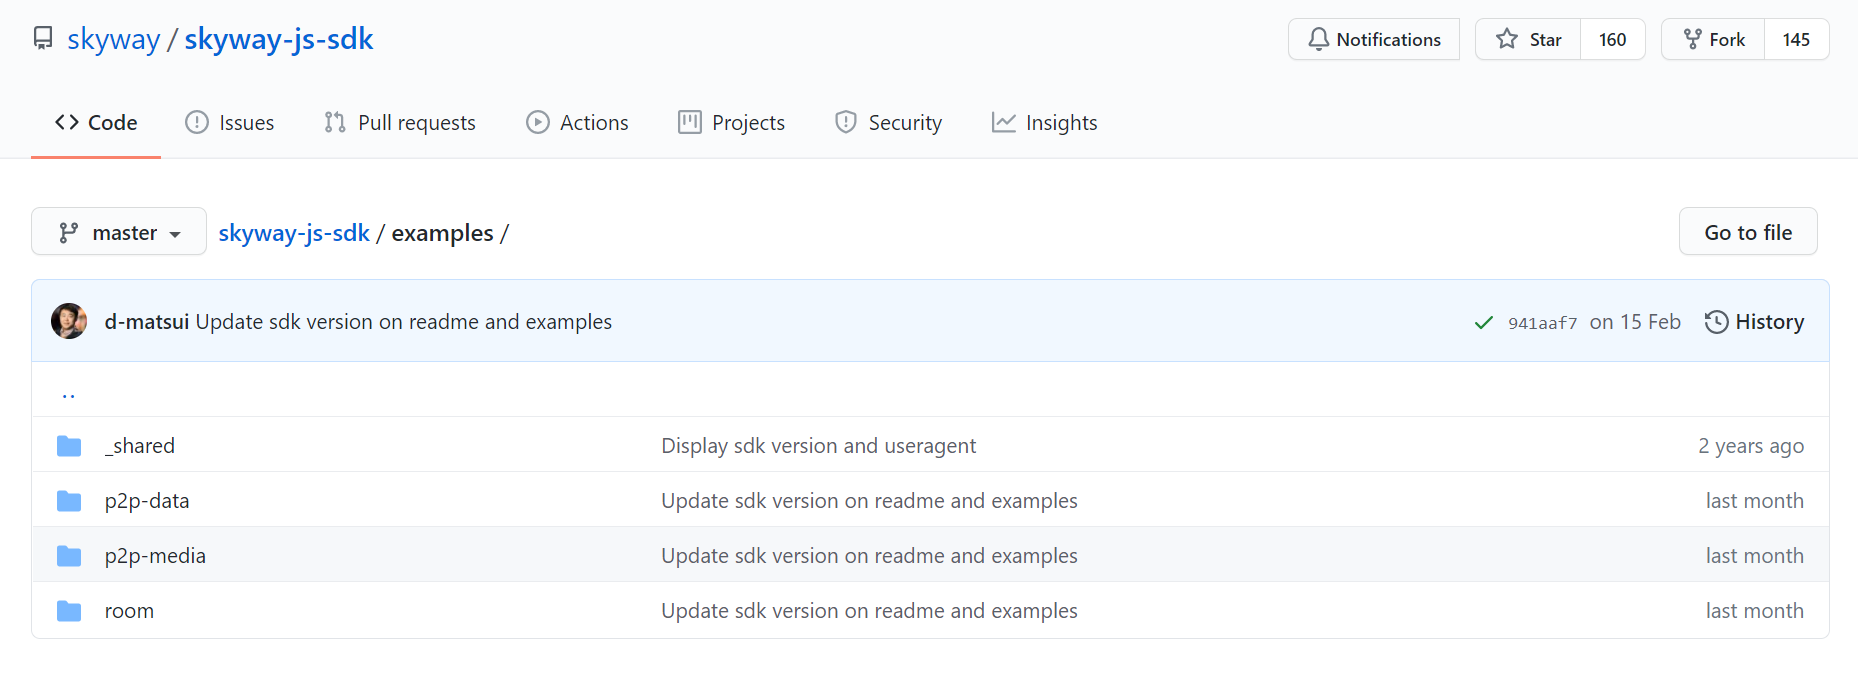Image resolution: width=1858 pixels, height=682 pixels.
Task: Open commit History with the clock icon
Action: point(1754,322)
